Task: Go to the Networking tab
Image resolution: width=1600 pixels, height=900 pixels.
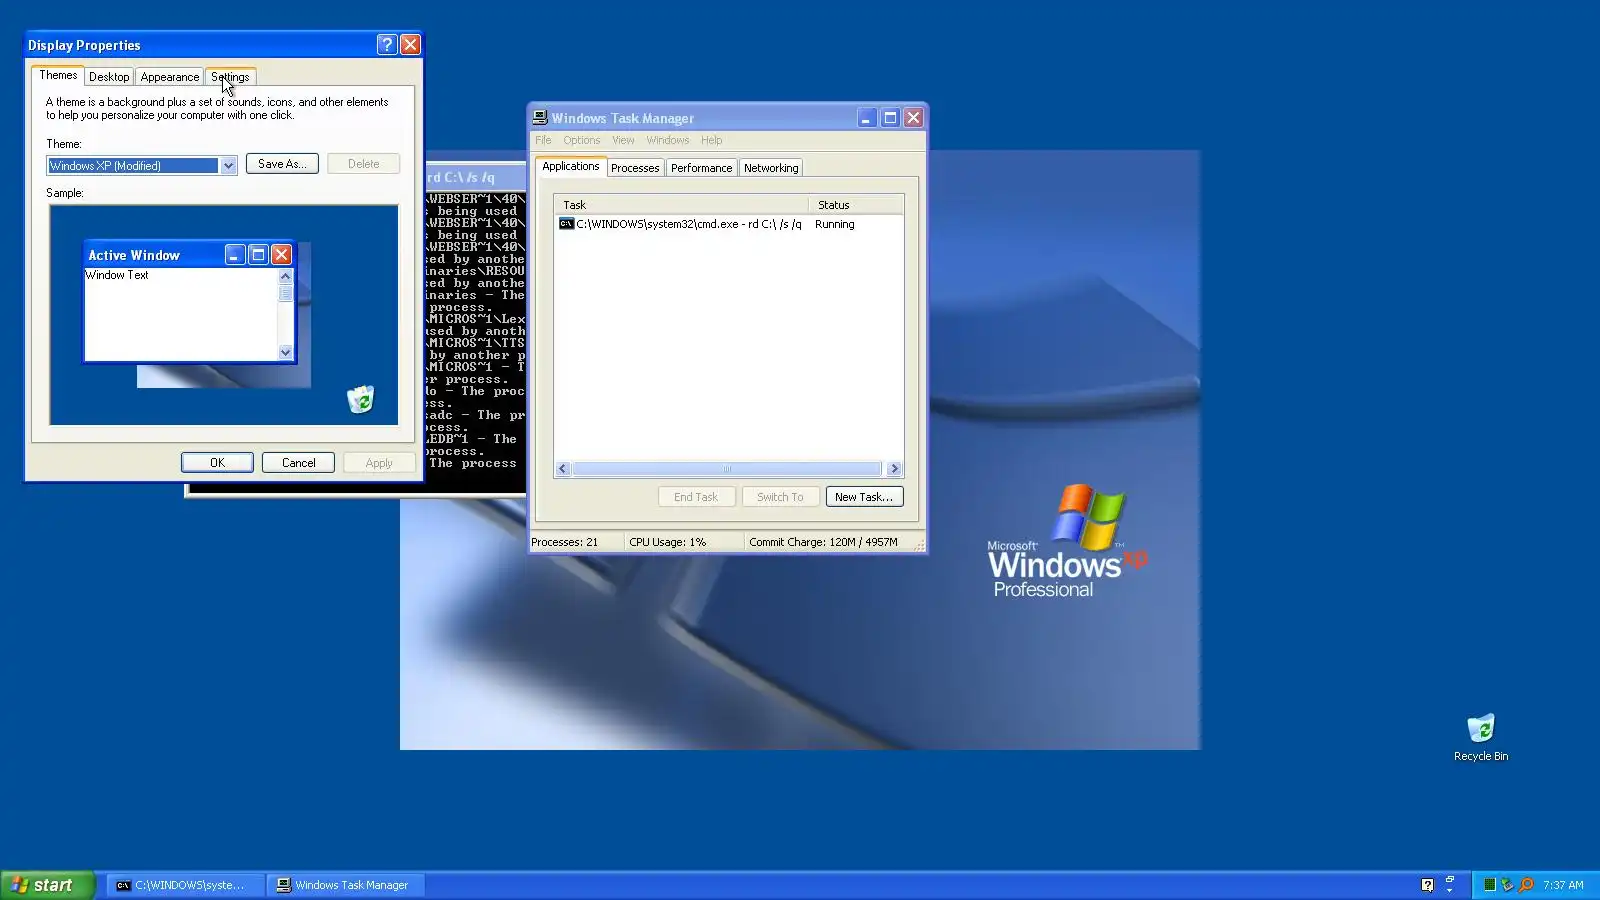Action: 771,168
